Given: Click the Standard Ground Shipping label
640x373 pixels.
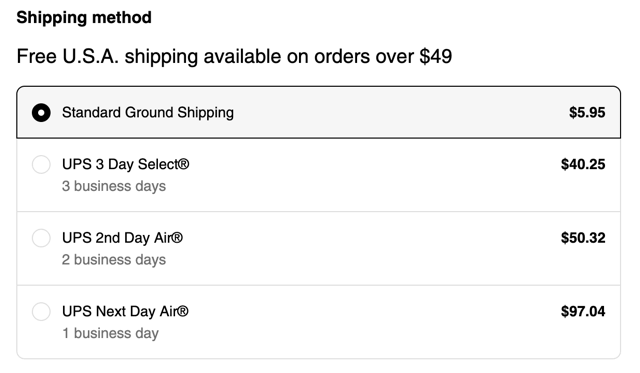Looking at the screenshot, I should click(x=148, y=113).
